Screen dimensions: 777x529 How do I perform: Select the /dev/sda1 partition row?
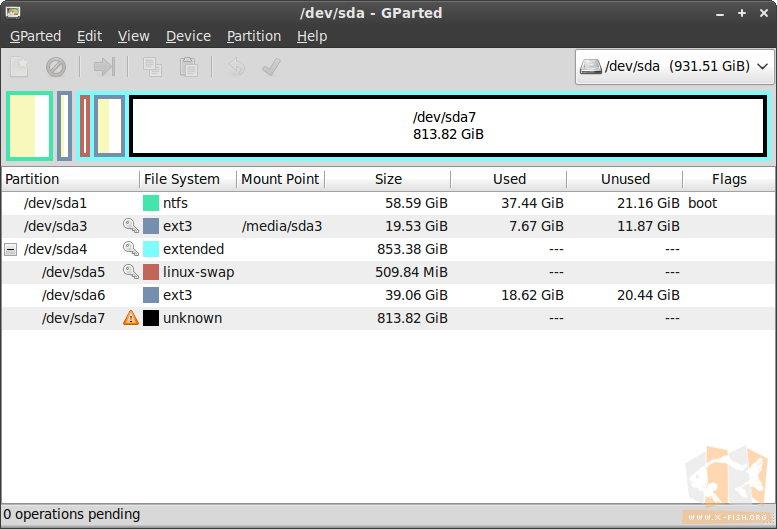(x=388, y=203)
